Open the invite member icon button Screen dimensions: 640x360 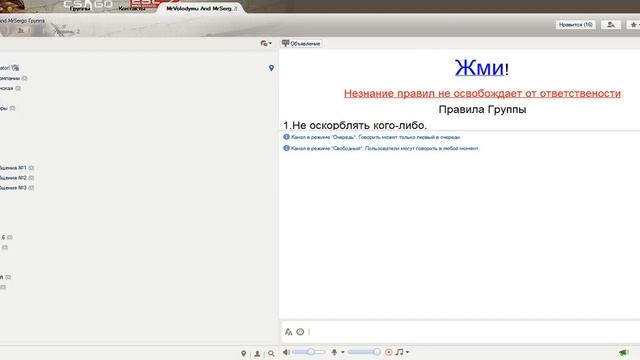coord(611,25)
